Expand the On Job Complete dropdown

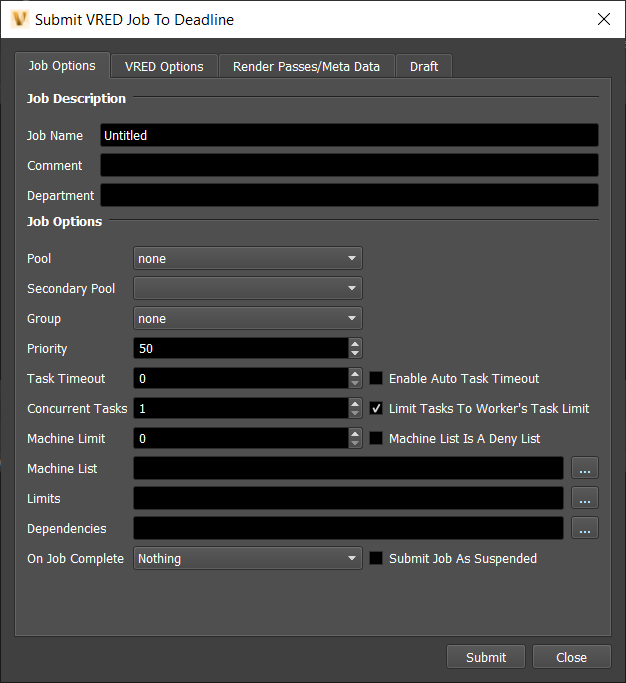coord(247,559)
